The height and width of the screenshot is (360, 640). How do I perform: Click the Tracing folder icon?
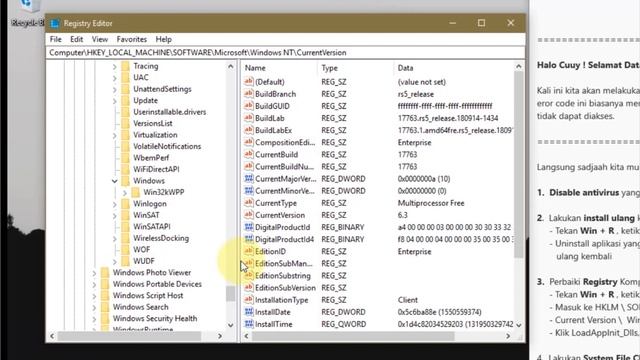pyautogui.click(x=126, y=66)
